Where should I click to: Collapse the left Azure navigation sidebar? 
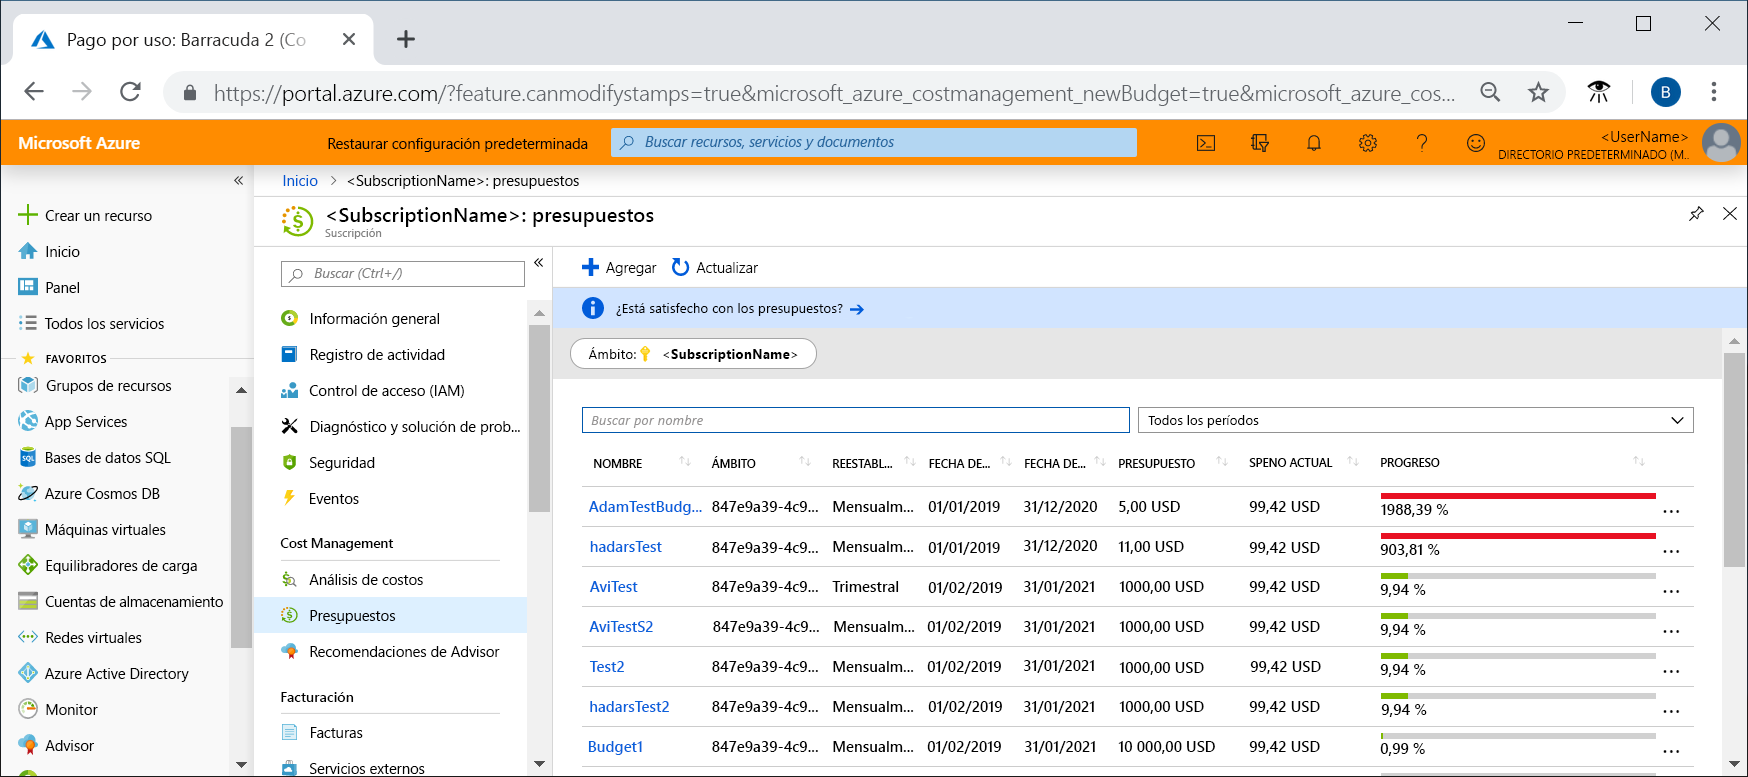point(238,181)
